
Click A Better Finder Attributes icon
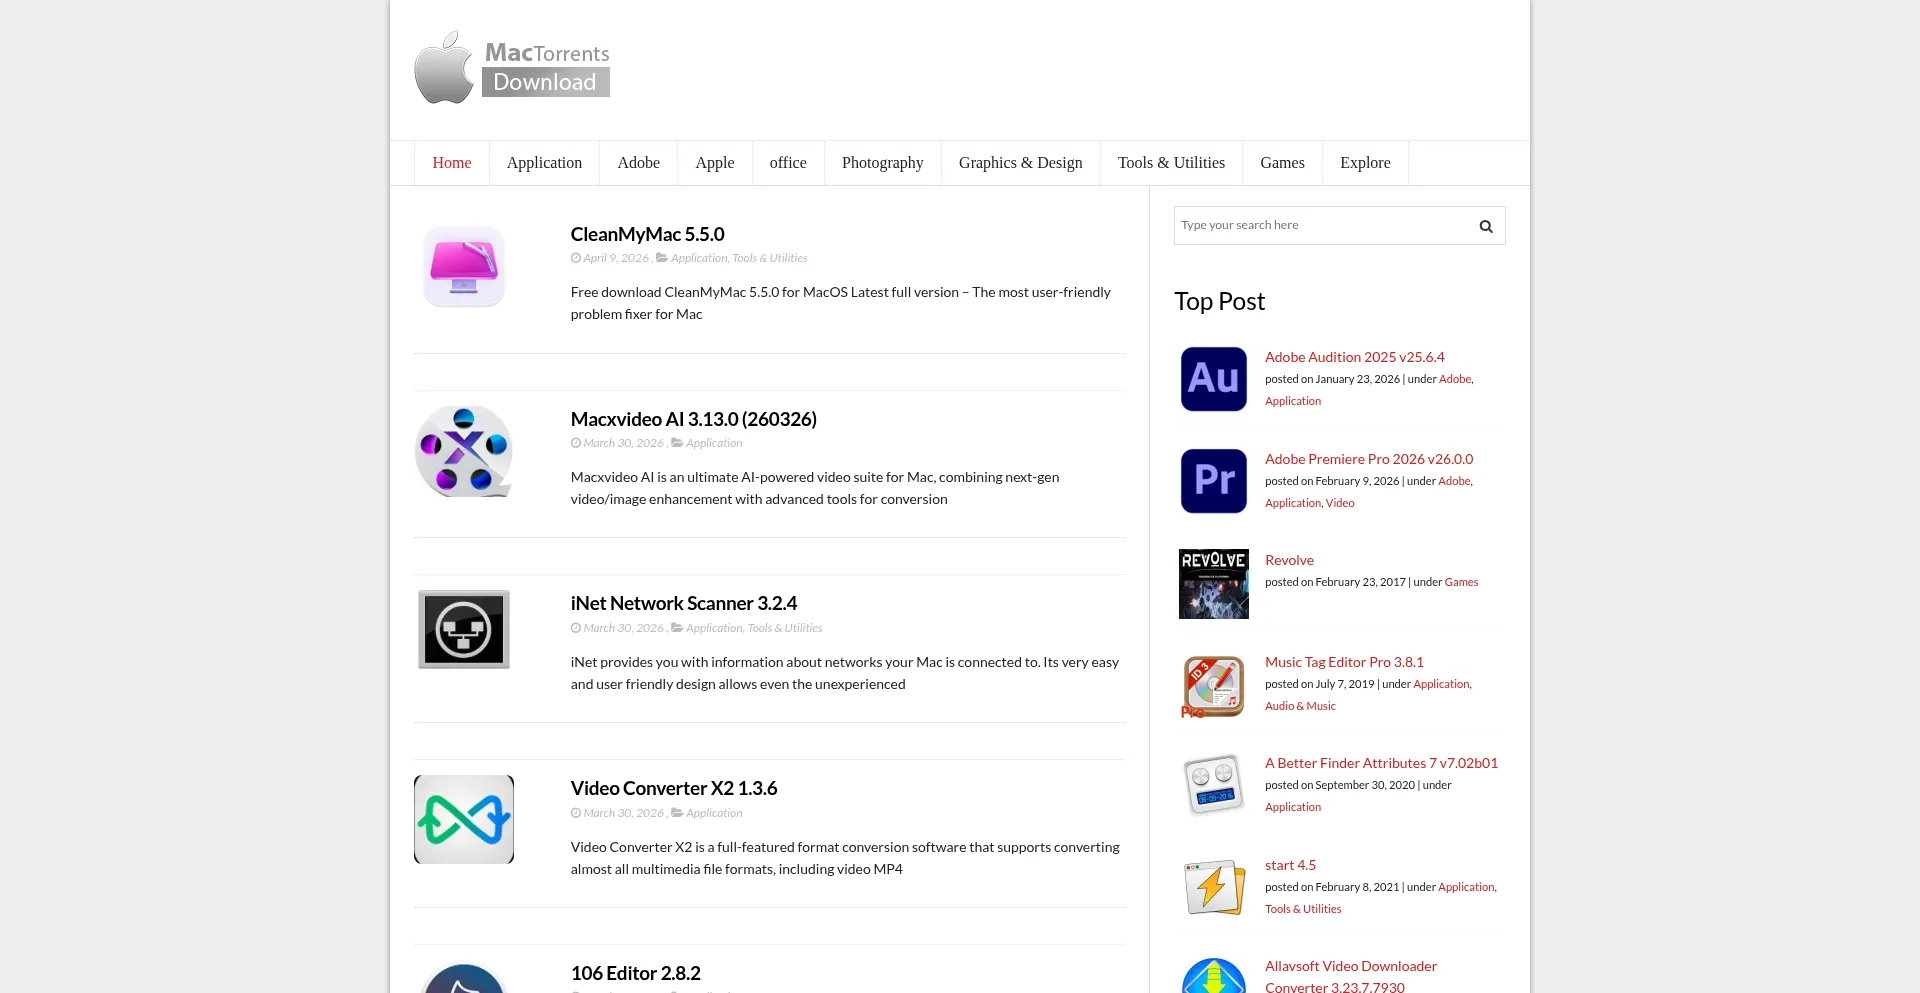1214,785
